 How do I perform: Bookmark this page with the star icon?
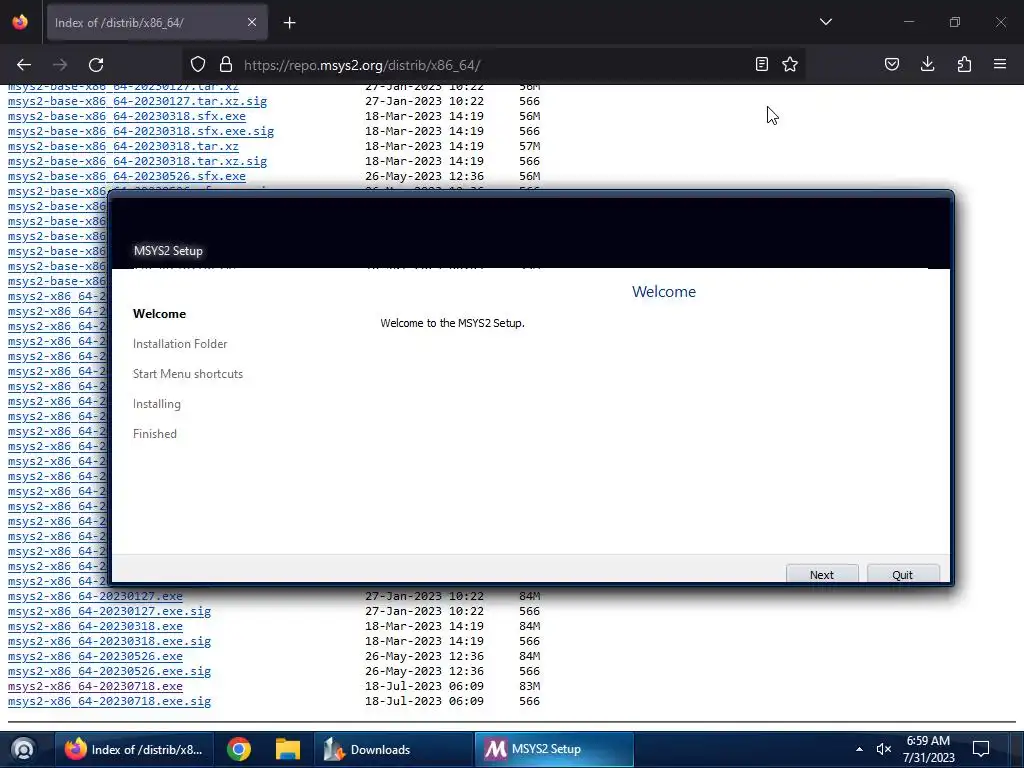(790, 64)
